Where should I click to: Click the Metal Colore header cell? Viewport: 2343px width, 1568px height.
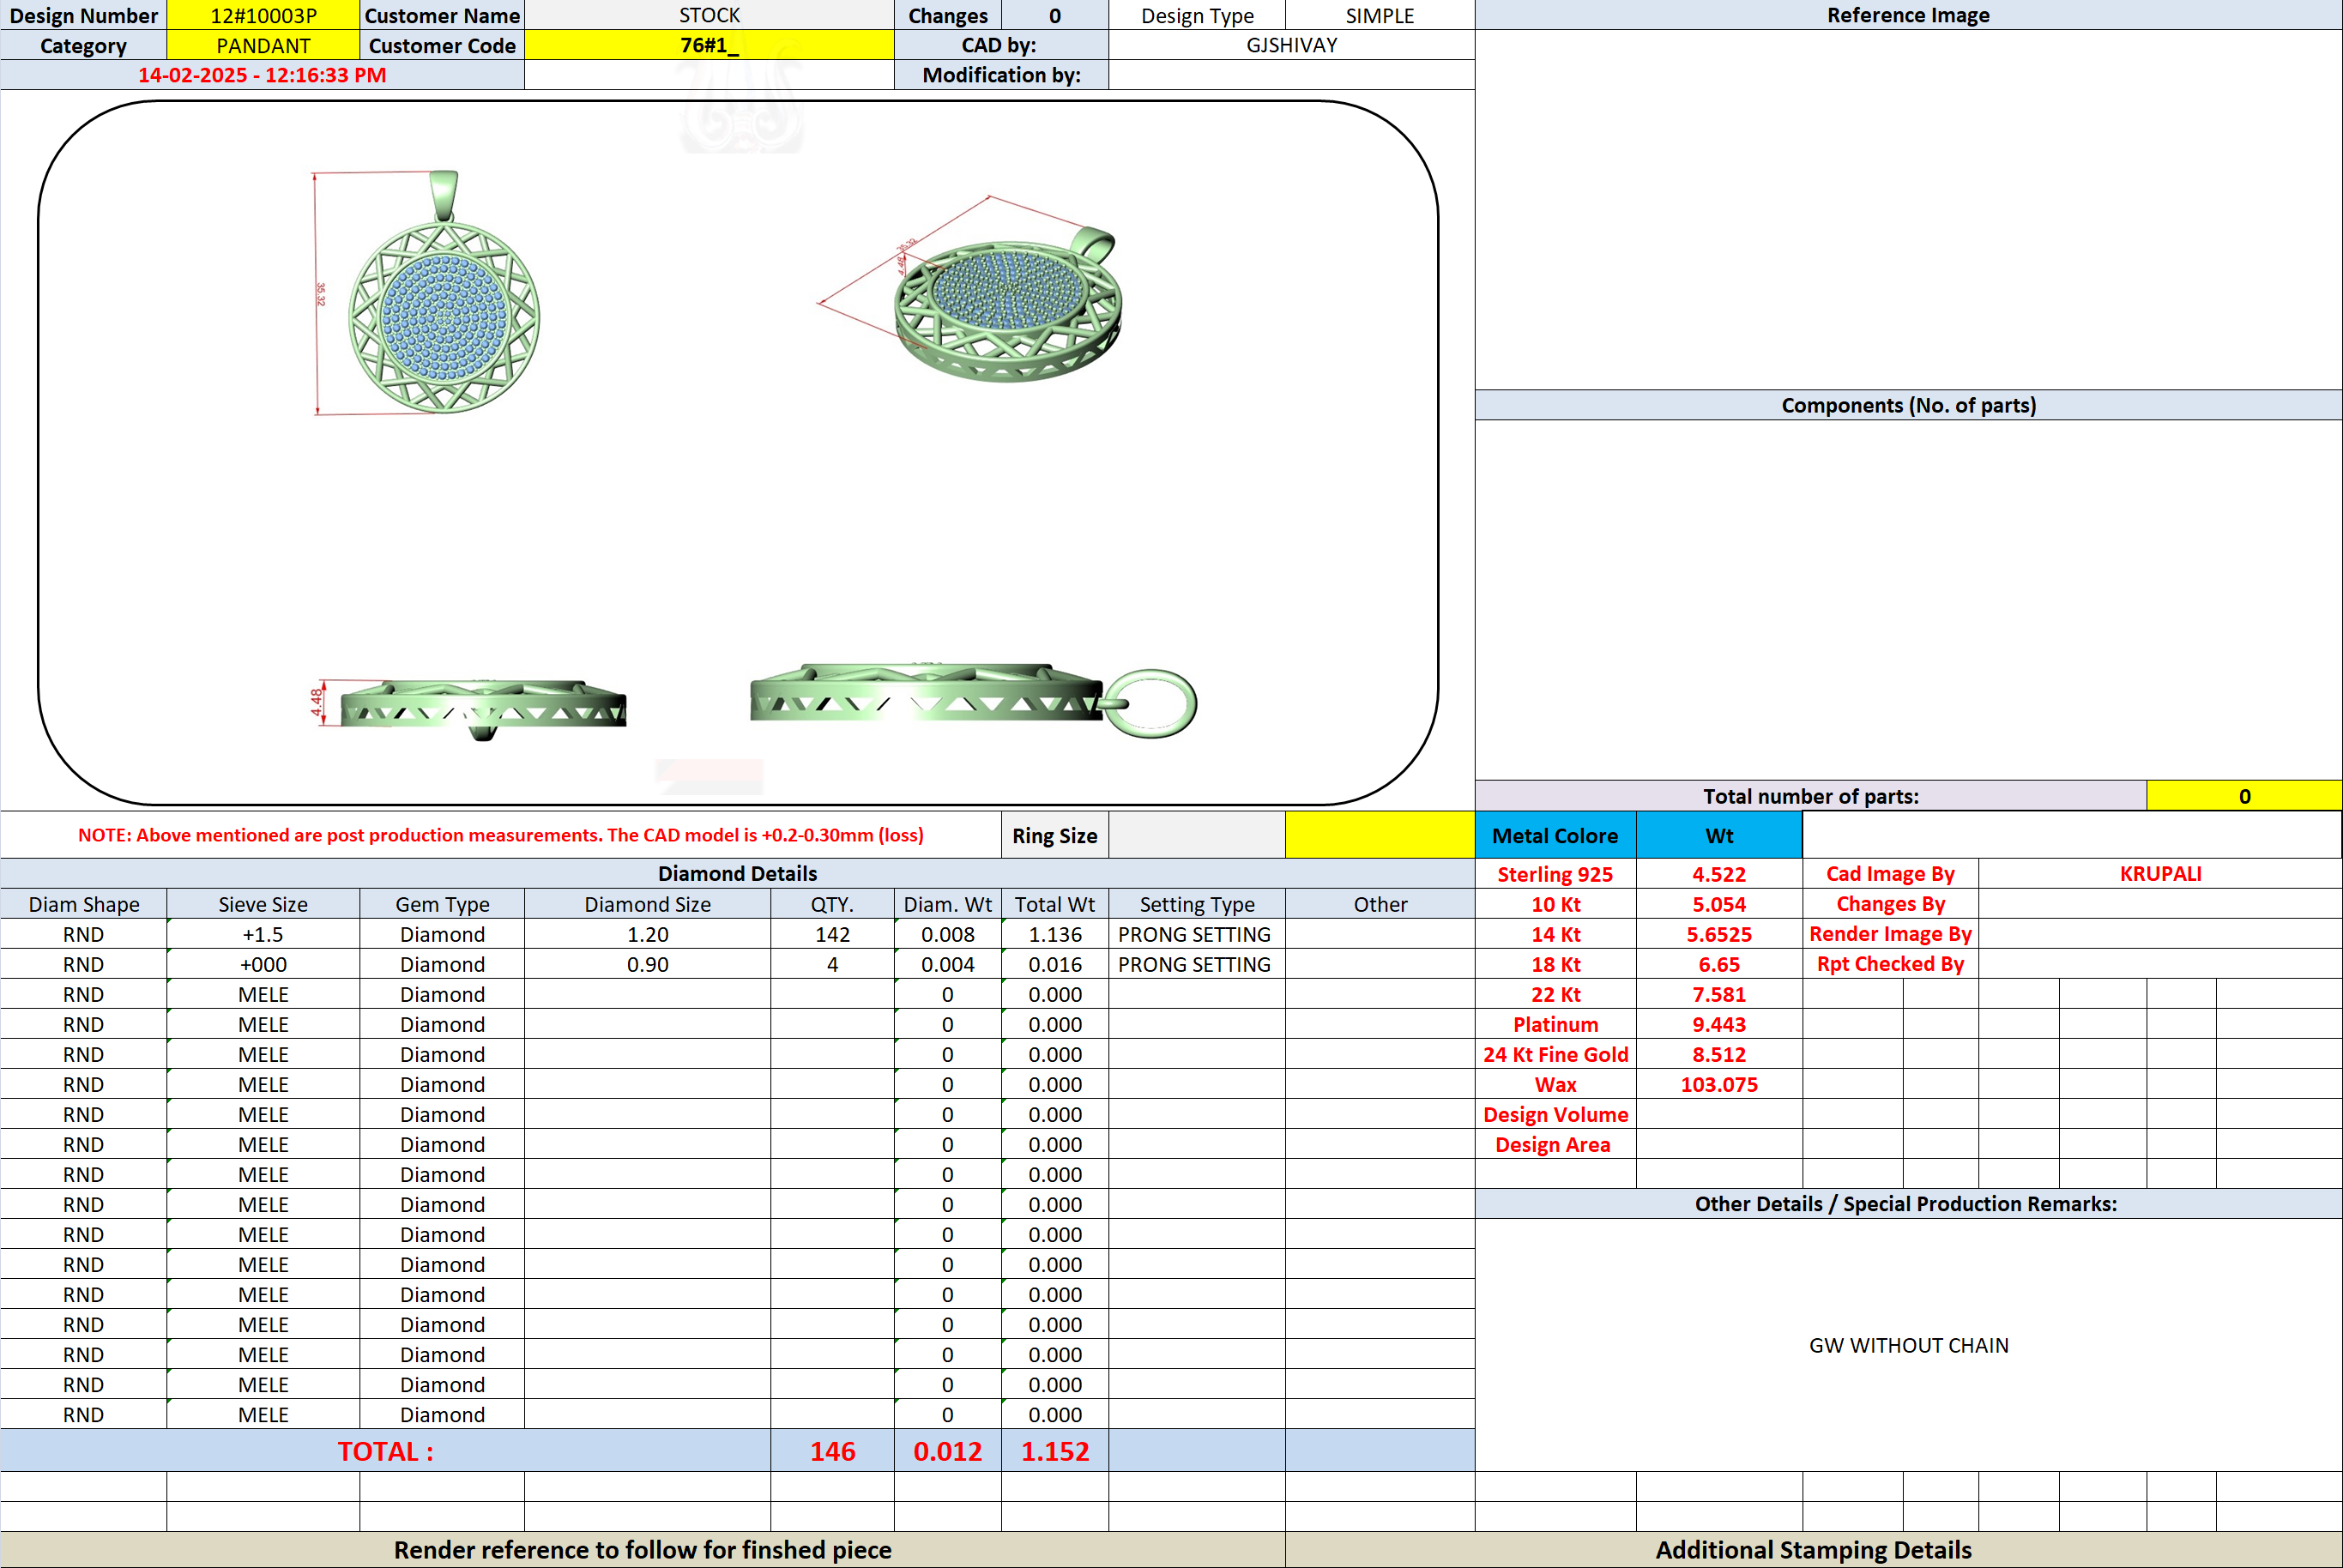point(1555,835)
